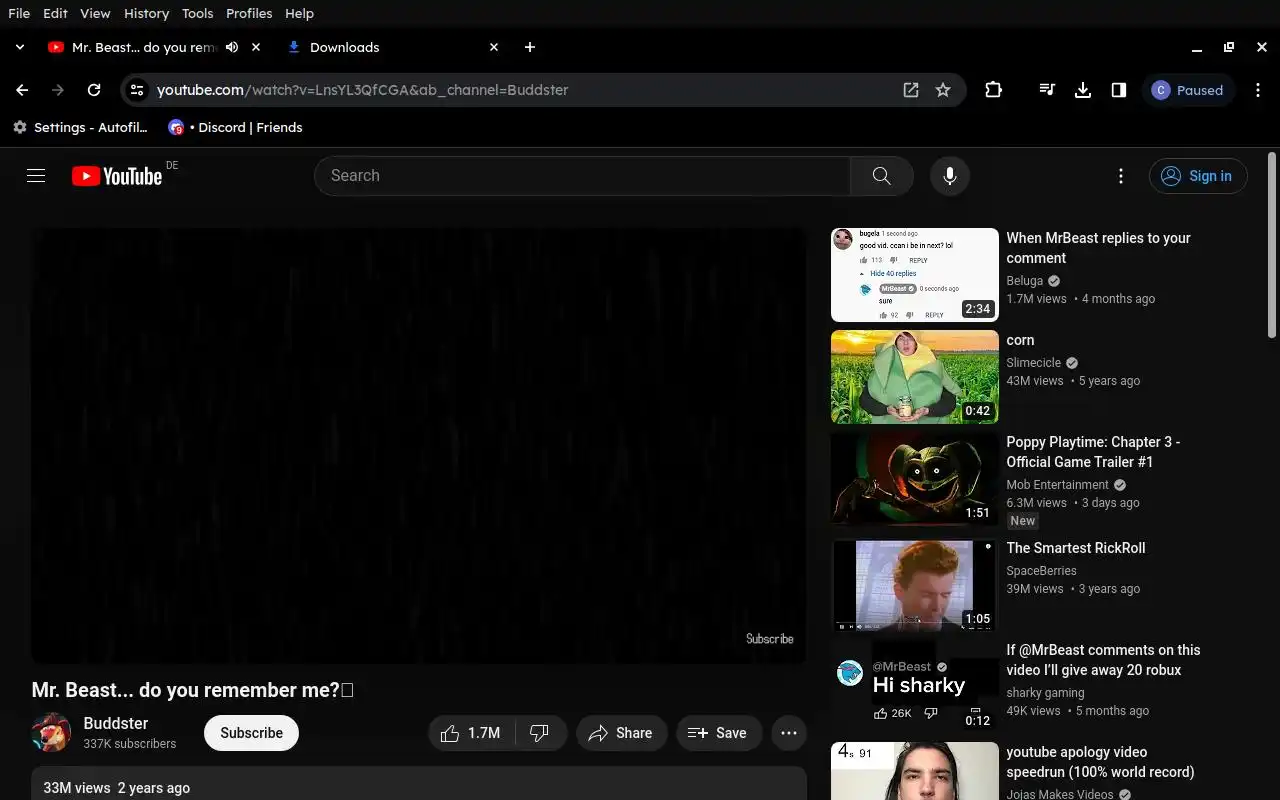The height and width of the screenshot is (800, 1280).
Task: Click '33M views 2 years ago' description
Action: click(116, 788)
